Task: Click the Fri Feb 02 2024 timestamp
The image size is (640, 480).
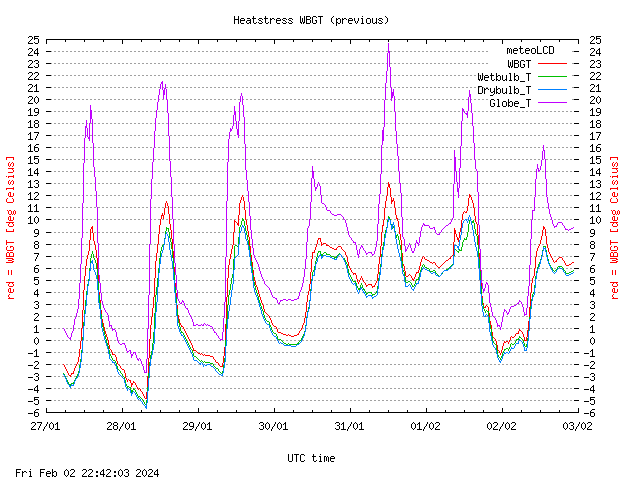Action: tap(87, 472)
